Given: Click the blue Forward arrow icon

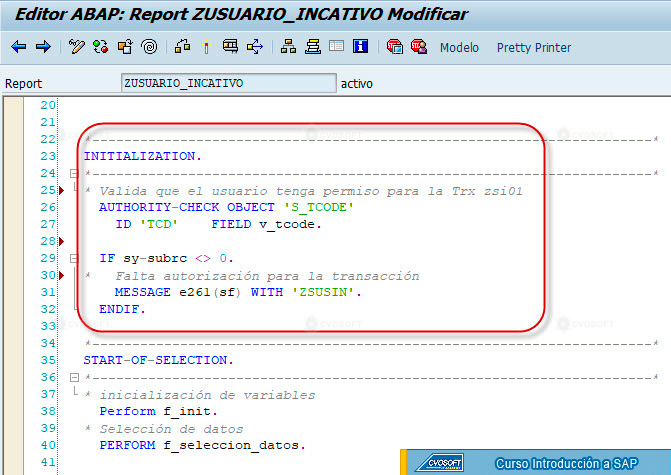Looking at the screenshot, I should (x=43, y=47).
